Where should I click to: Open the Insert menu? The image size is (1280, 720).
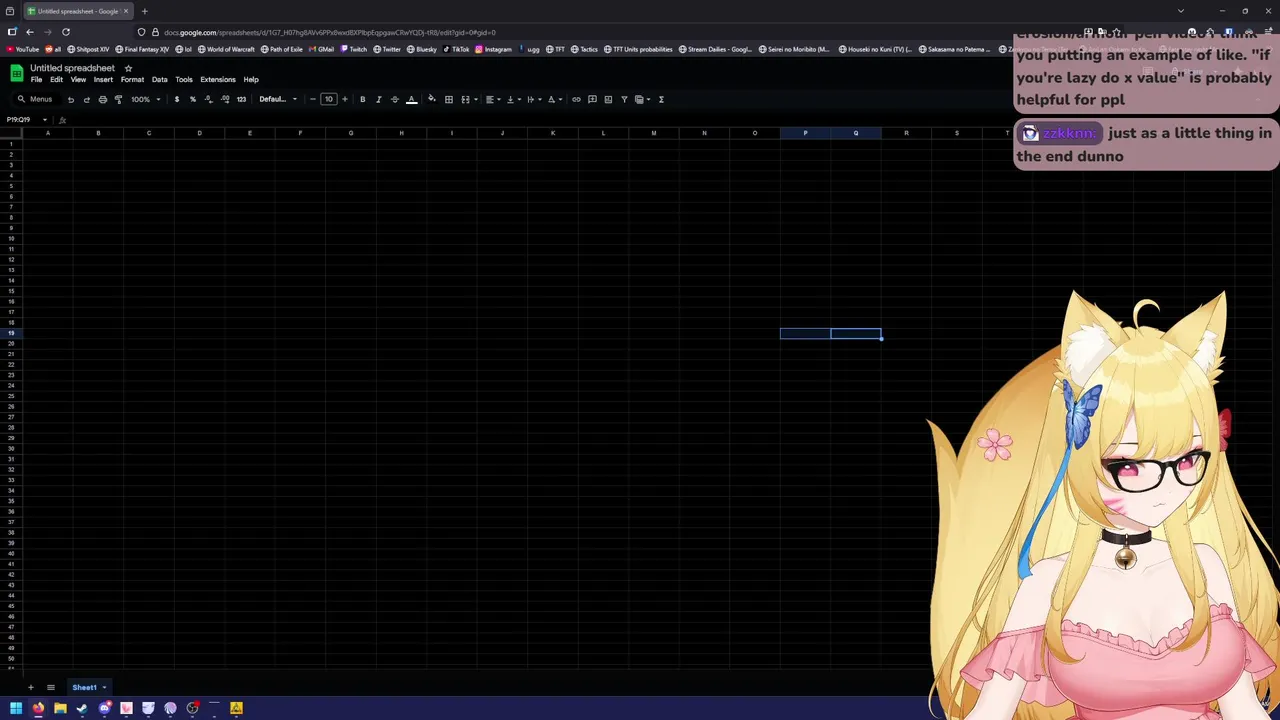103,80
